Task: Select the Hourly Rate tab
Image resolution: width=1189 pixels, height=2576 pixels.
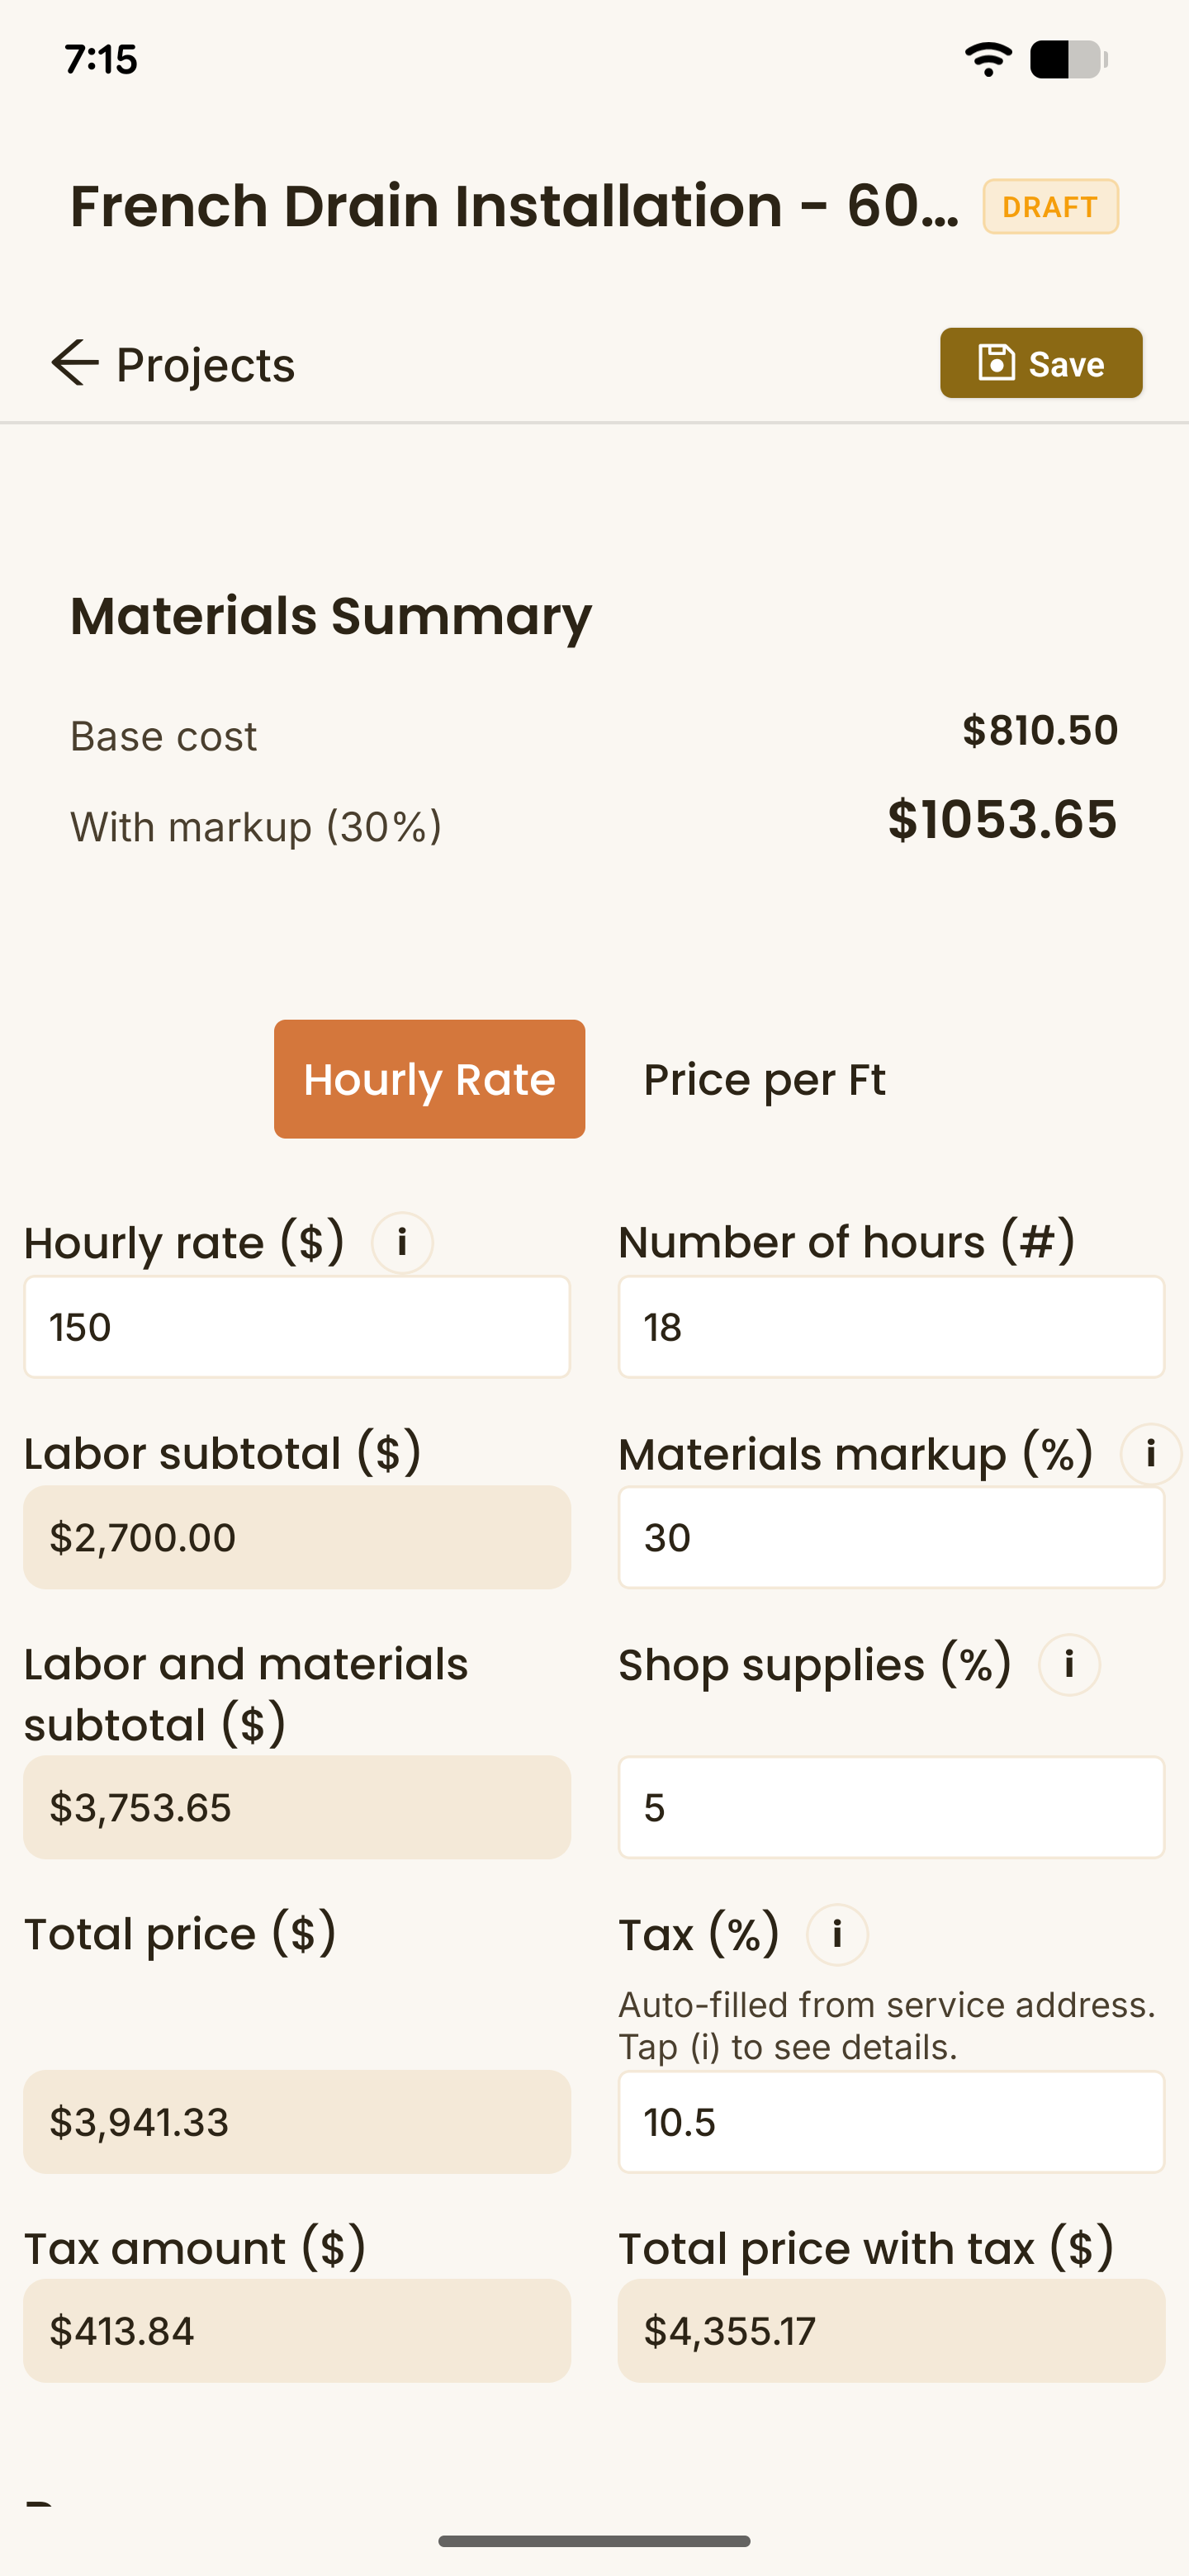Action: point(429,1079)
